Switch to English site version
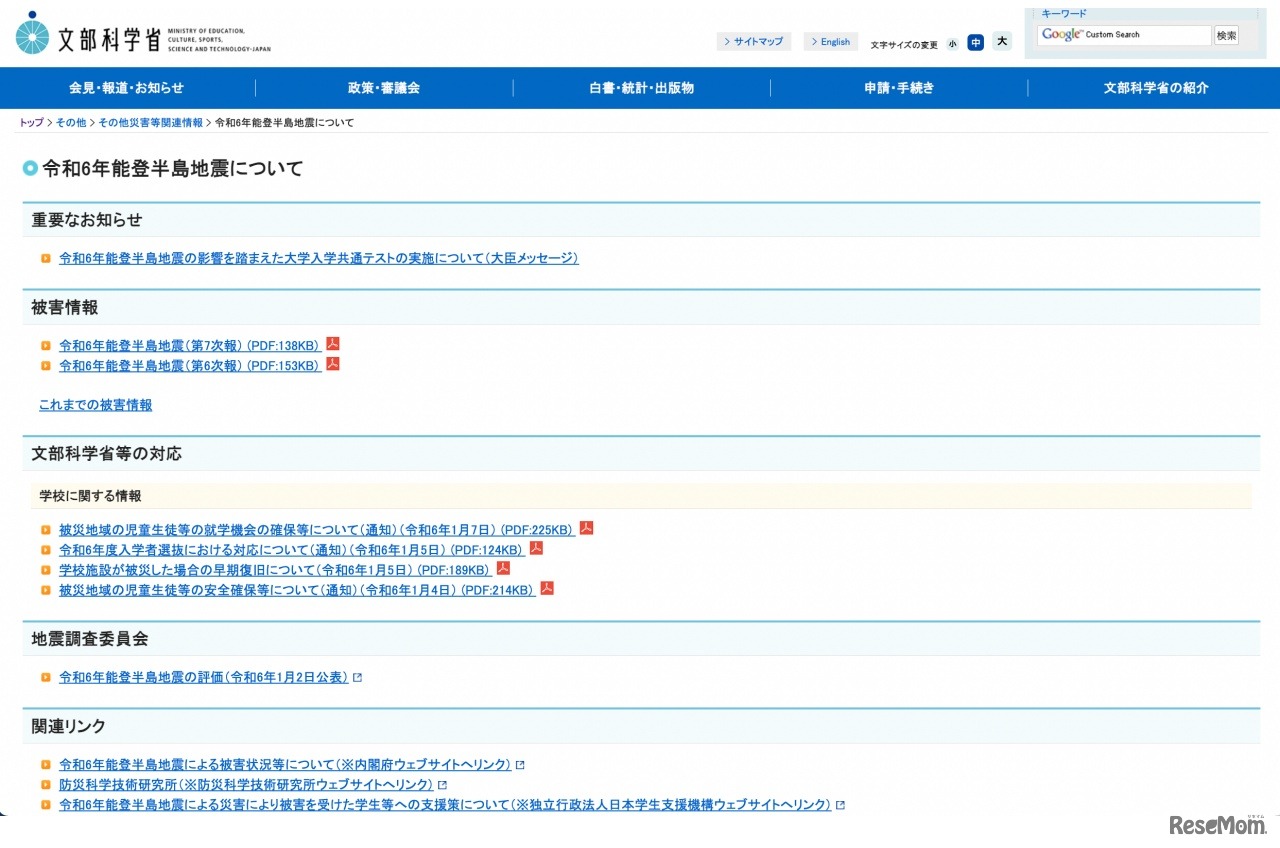 point(830,42)
